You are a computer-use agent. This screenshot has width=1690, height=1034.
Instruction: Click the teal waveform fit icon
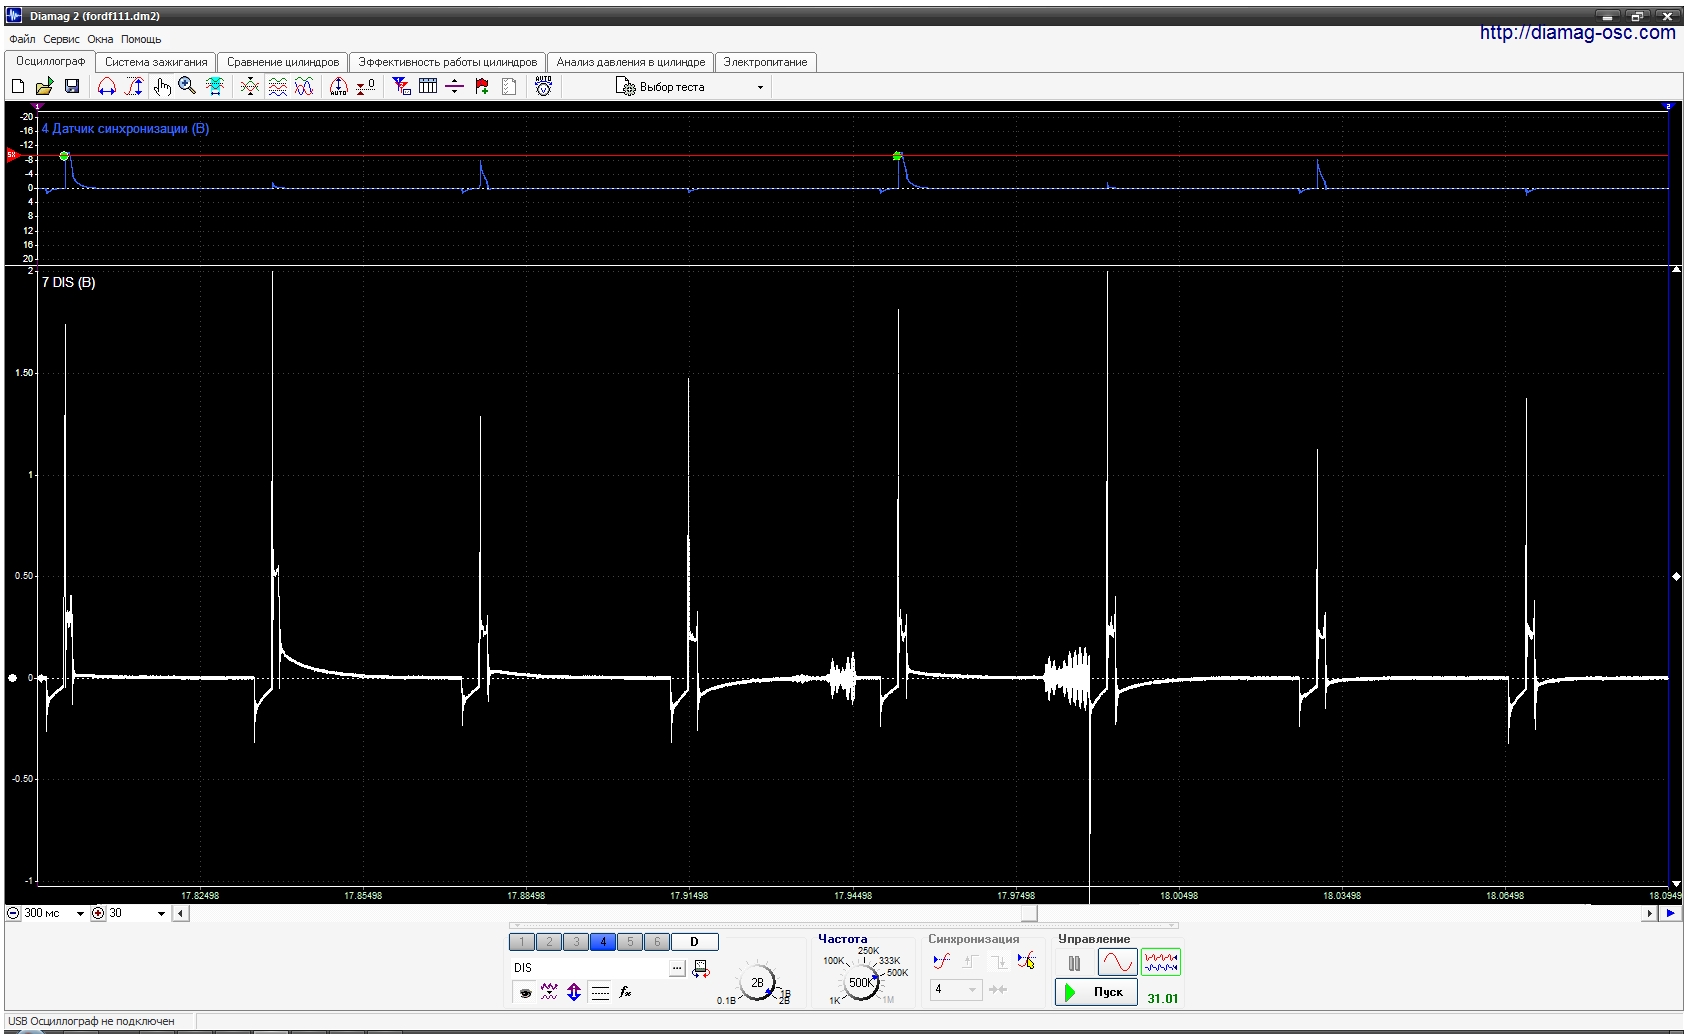(x=214, y=87)
